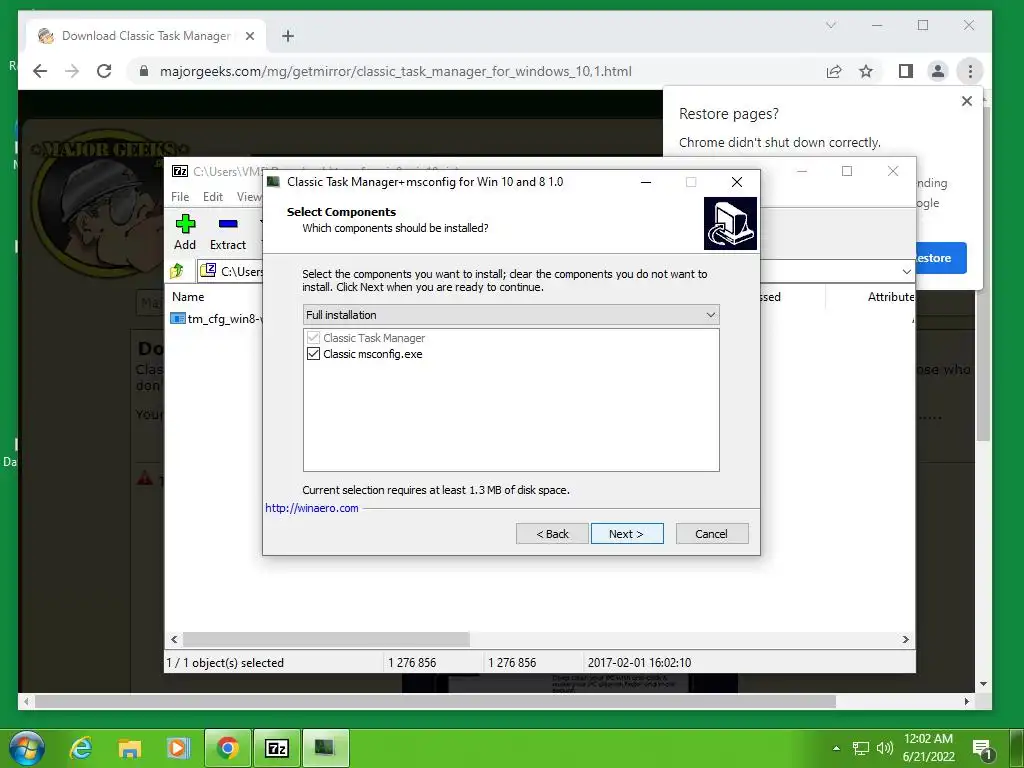Viewport: 1024px width, 768px height.
Task: Click the taskbar clock and date
Action: 929,748
